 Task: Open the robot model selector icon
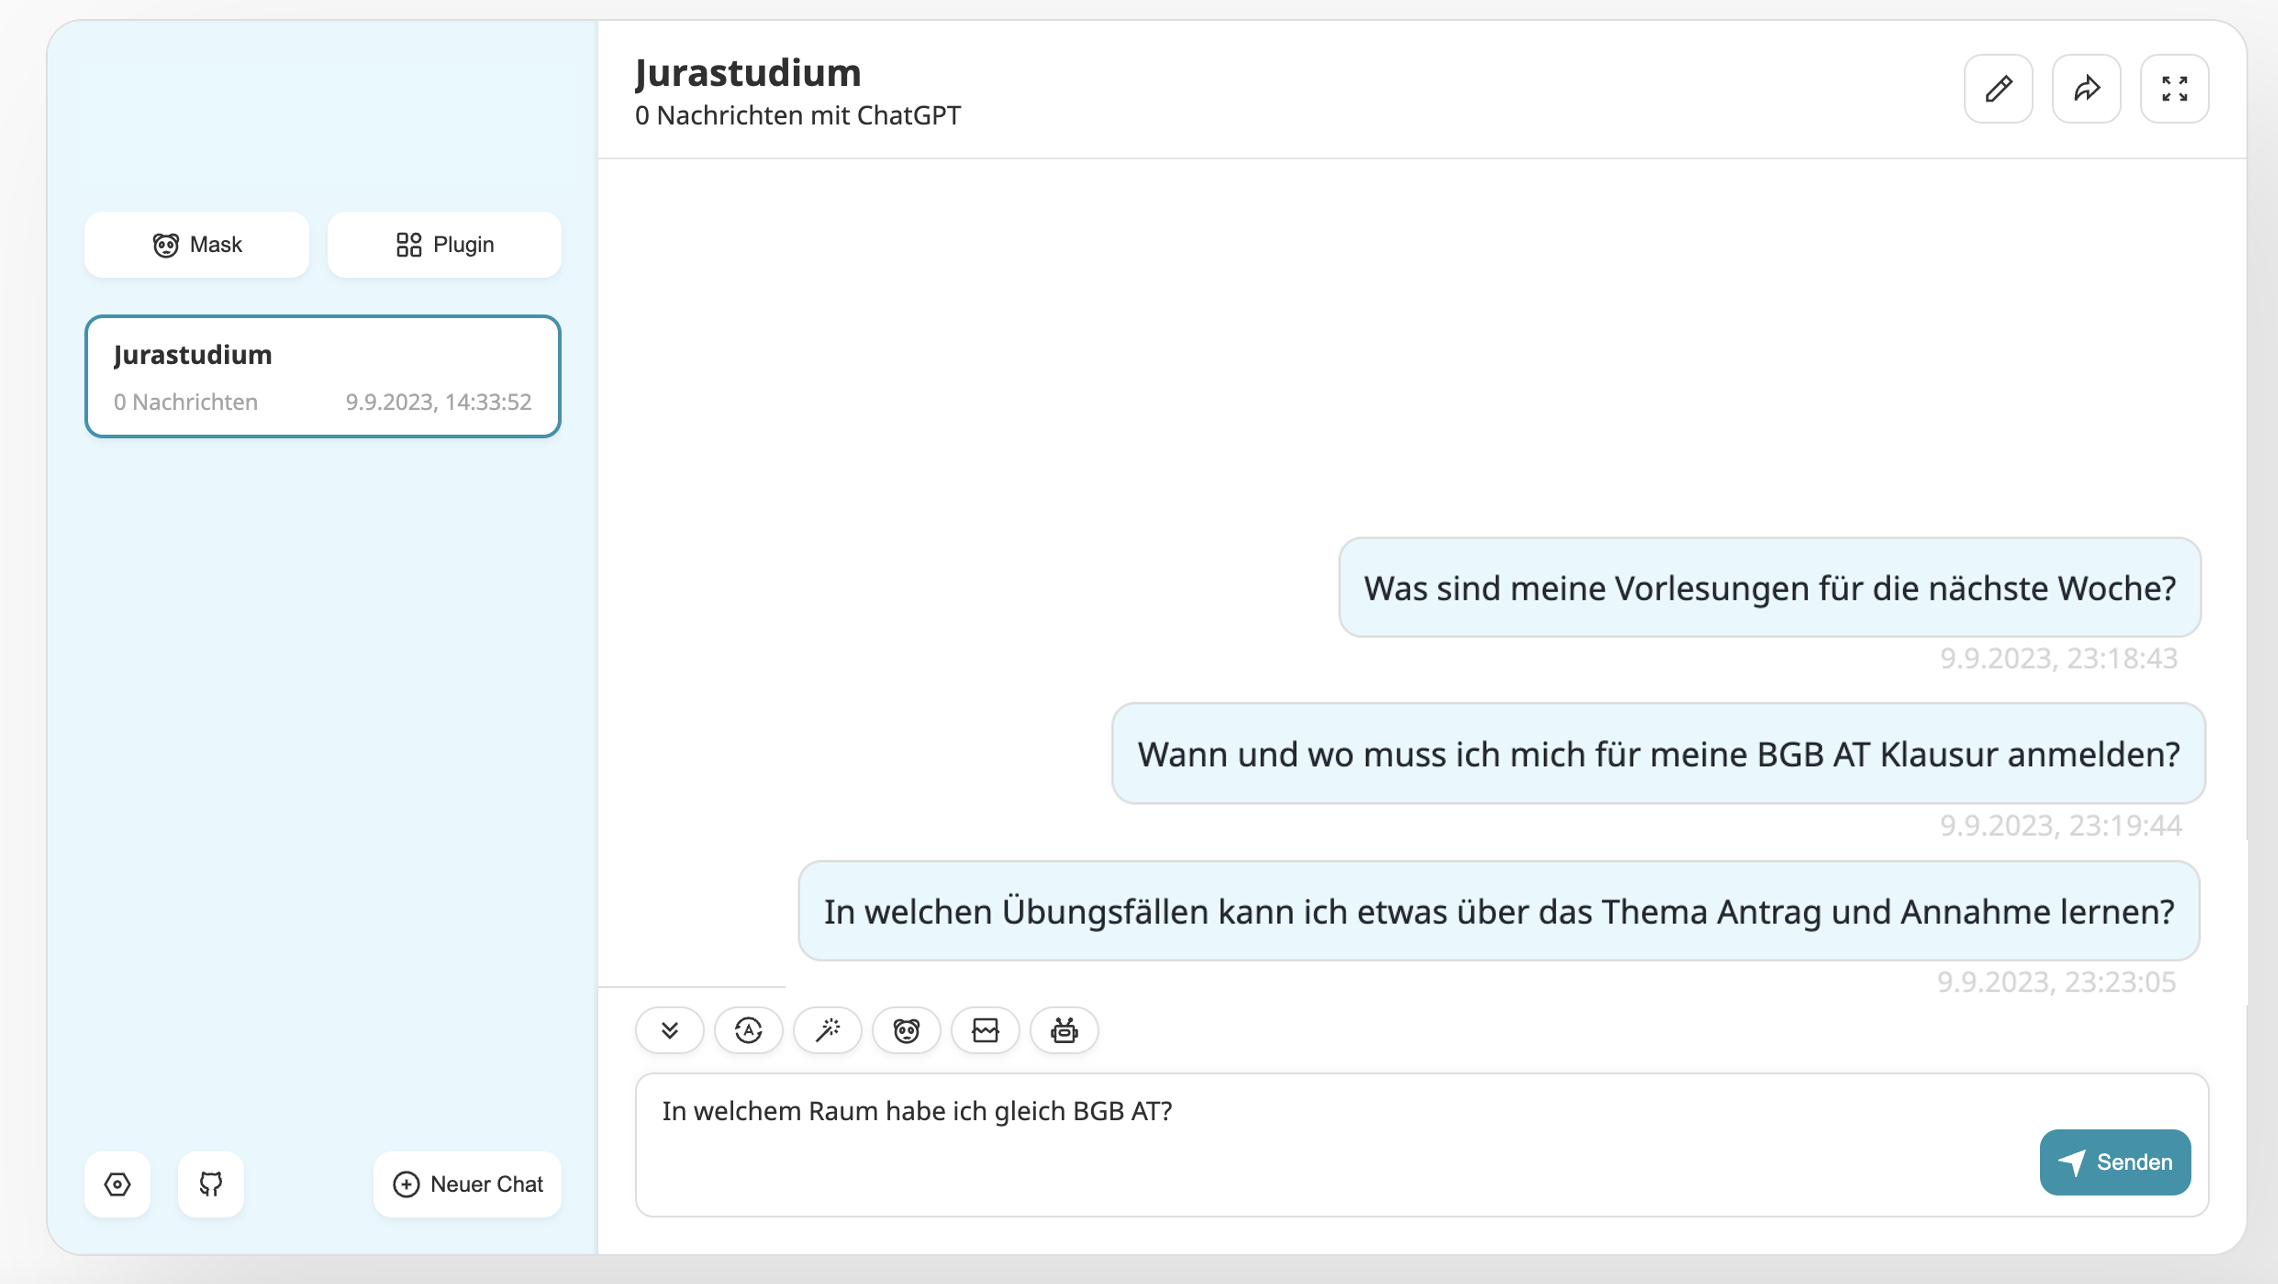point(1063,1030)
